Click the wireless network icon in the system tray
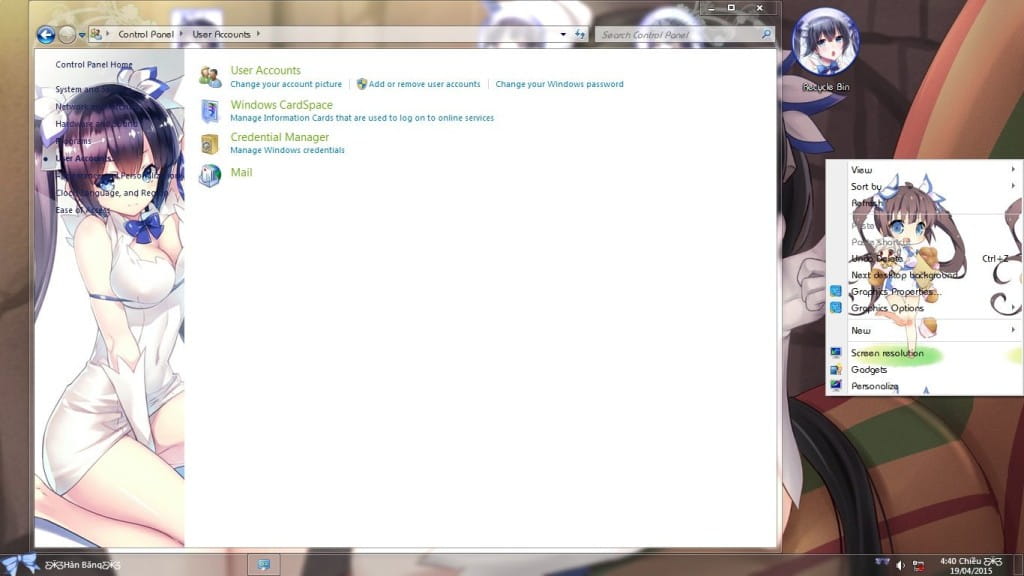The height and width of the screenshot is (576, 1024). pyautogui.click(x=884, y=563)
